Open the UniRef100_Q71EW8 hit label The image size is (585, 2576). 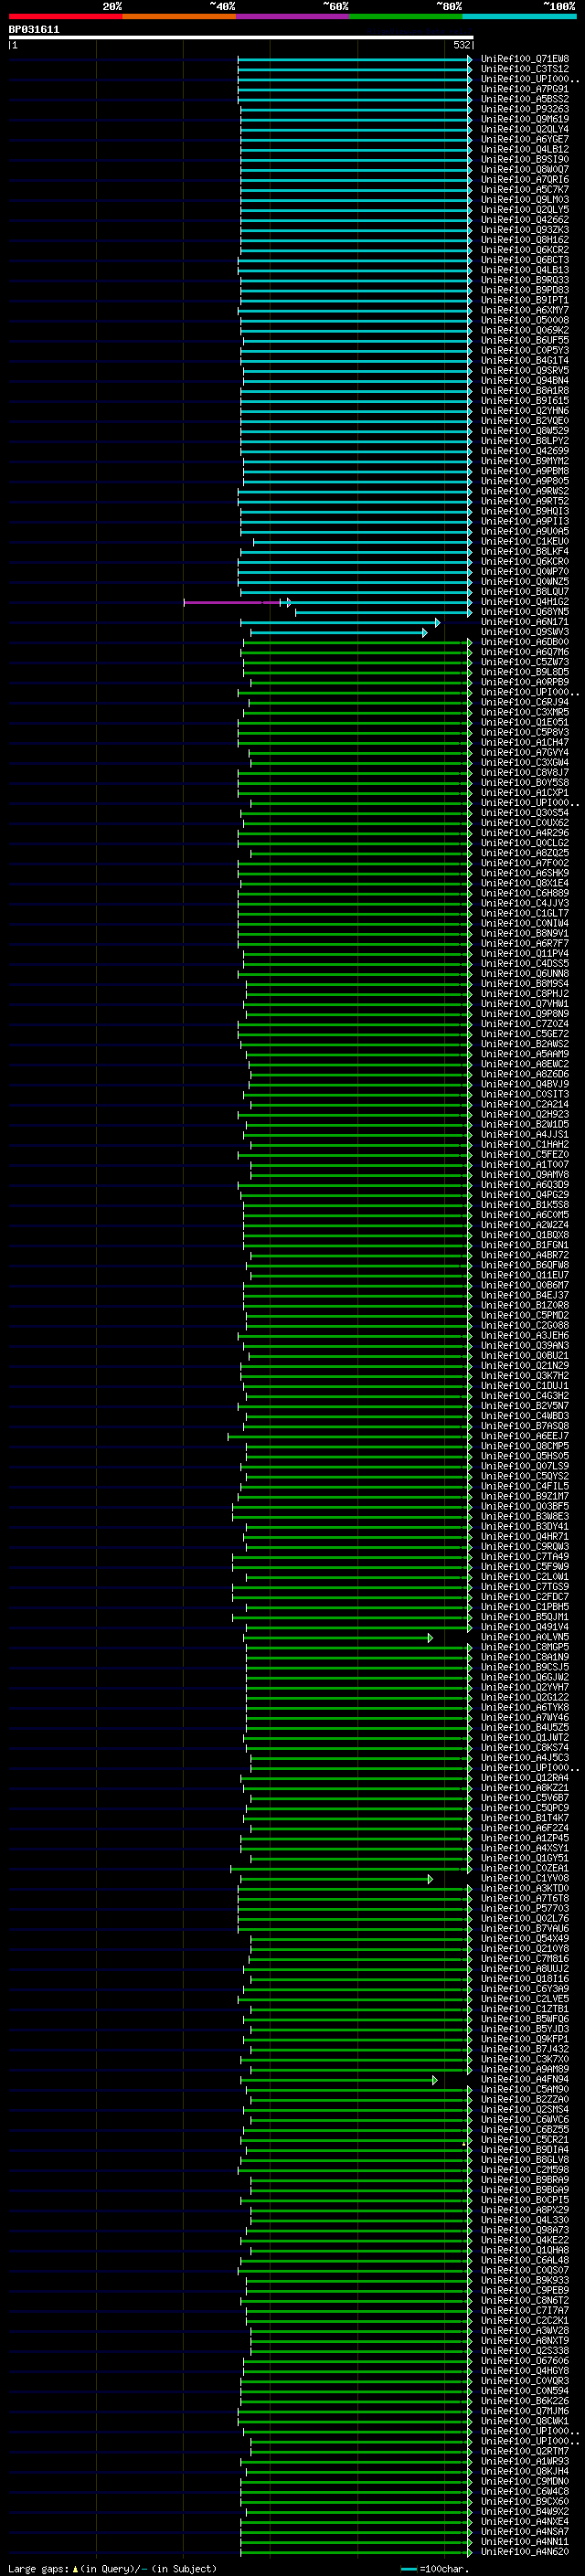pos(524,59)
